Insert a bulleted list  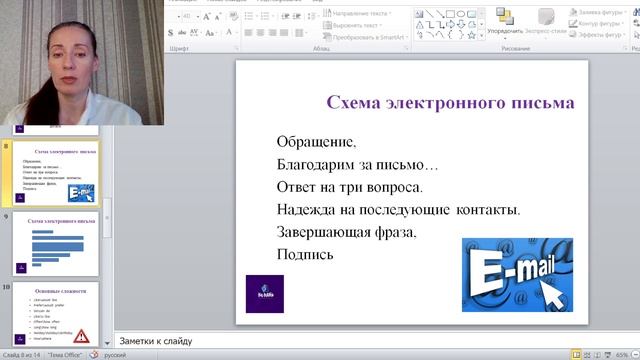pyautogui.click(x=249, y=16)
